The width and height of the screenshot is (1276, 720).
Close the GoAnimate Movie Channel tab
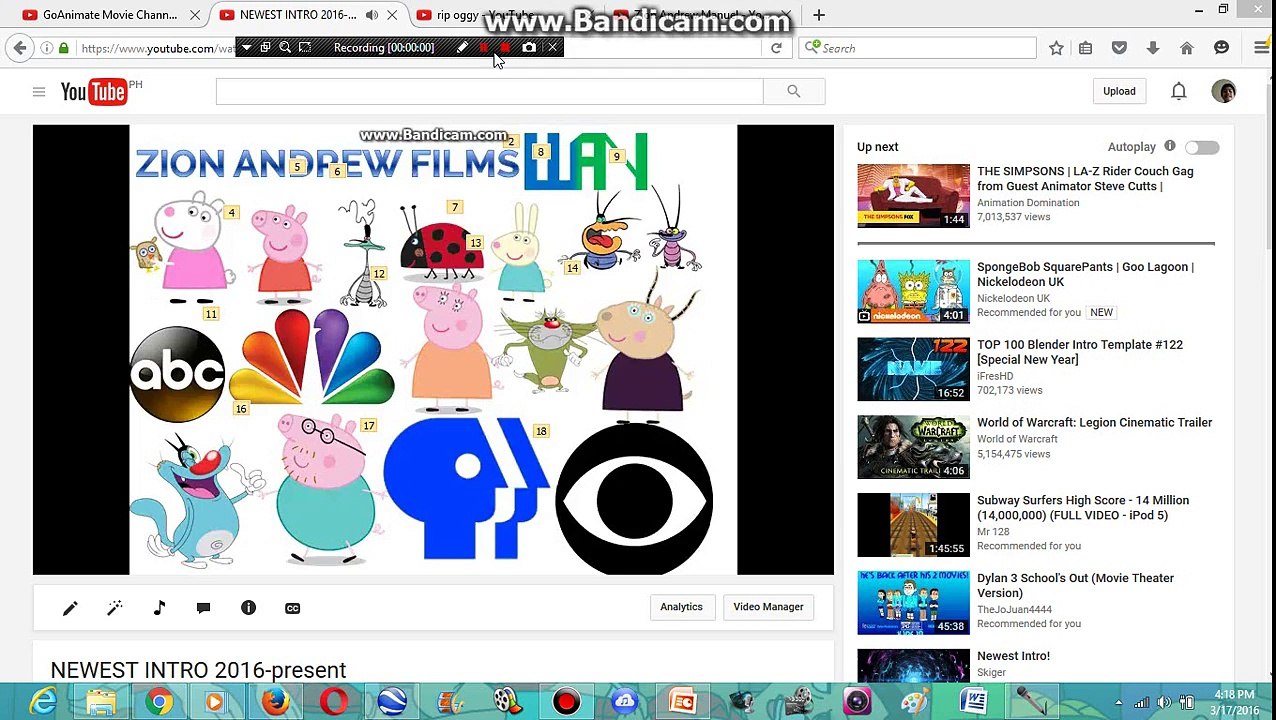(x=195, y=15)
